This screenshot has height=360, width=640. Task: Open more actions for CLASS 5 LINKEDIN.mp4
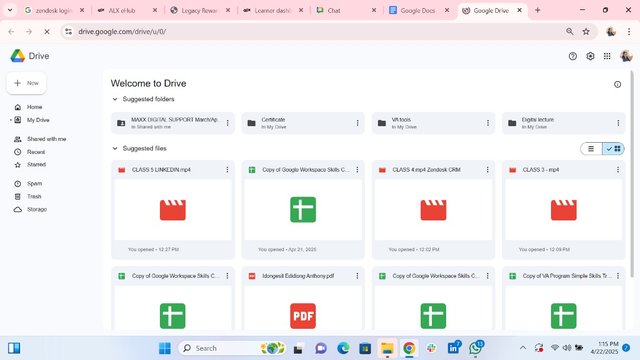[x=227, y=170]
